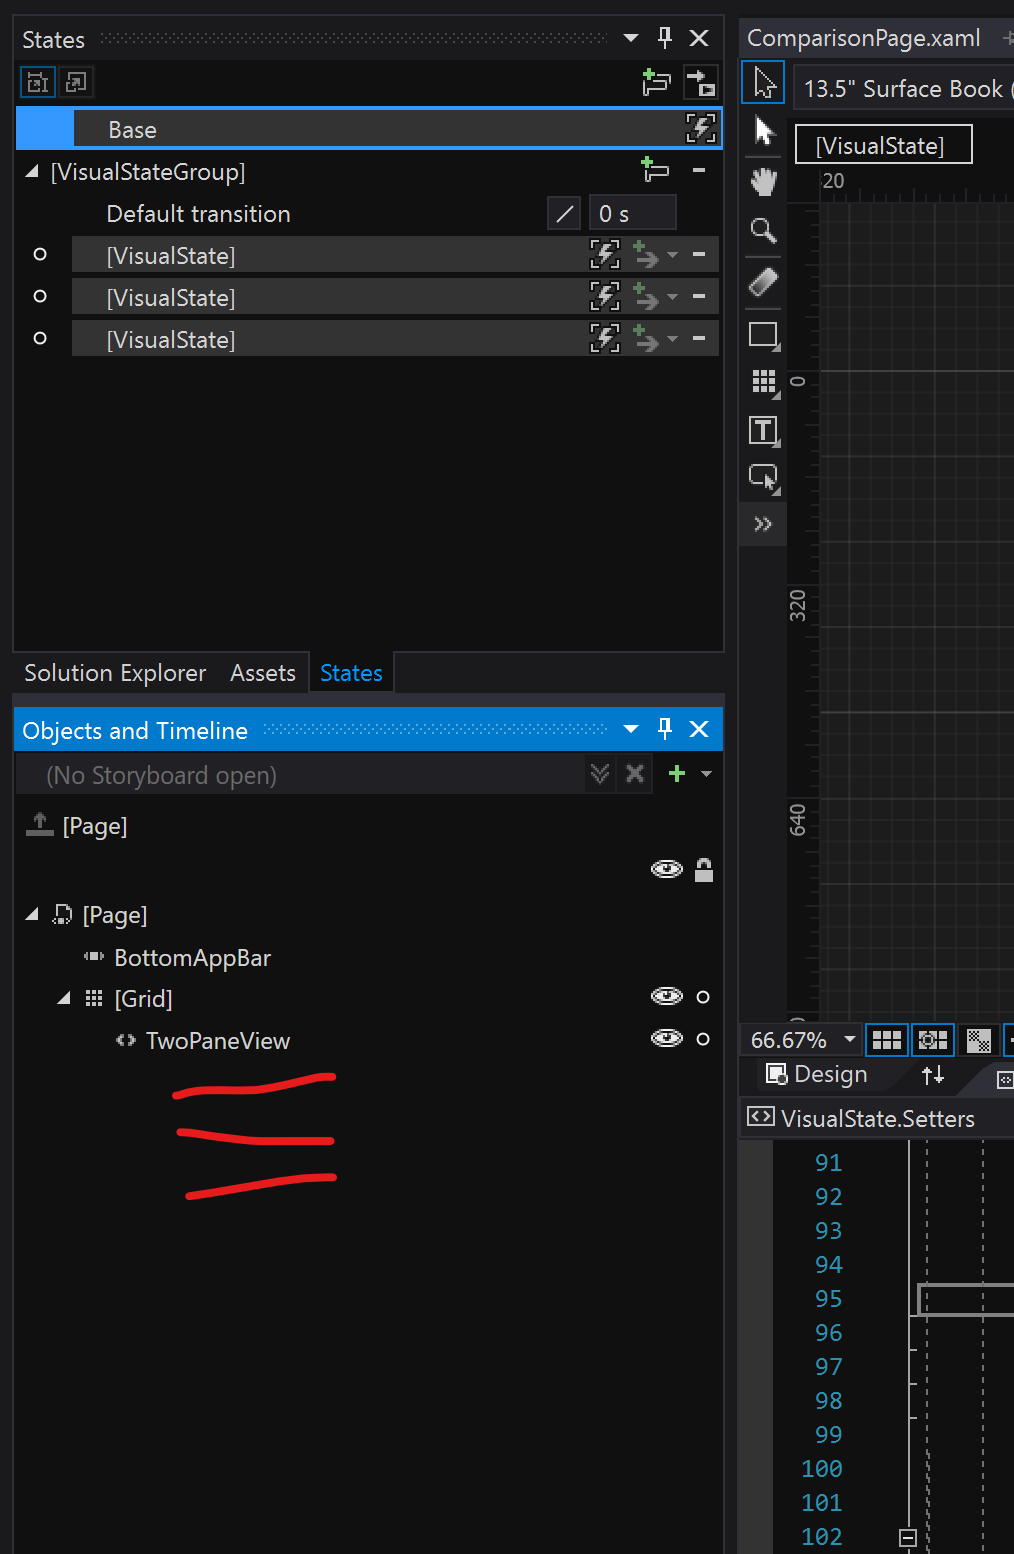
Task: Toggle first icon in States panel header
Action: pyautogui.click(x=38, y=82)
